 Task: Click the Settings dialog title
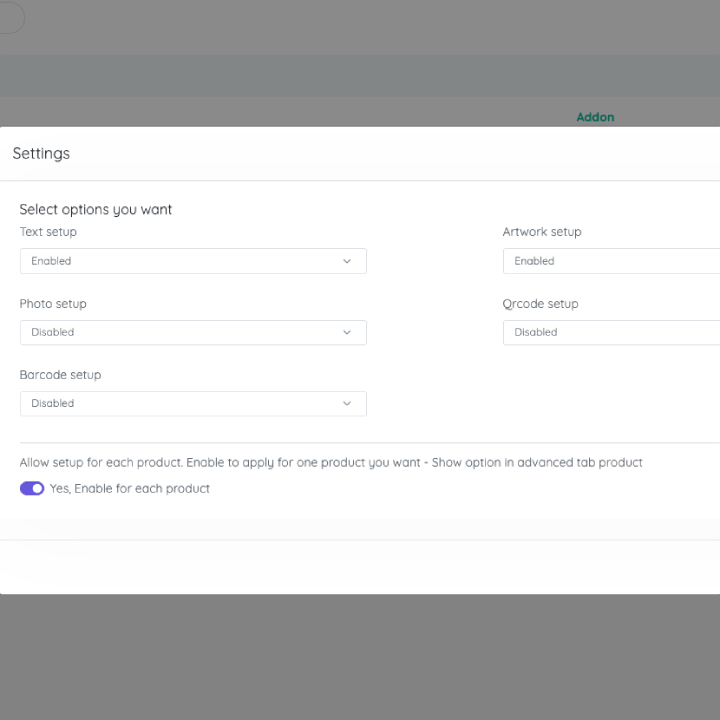point(41,154)
